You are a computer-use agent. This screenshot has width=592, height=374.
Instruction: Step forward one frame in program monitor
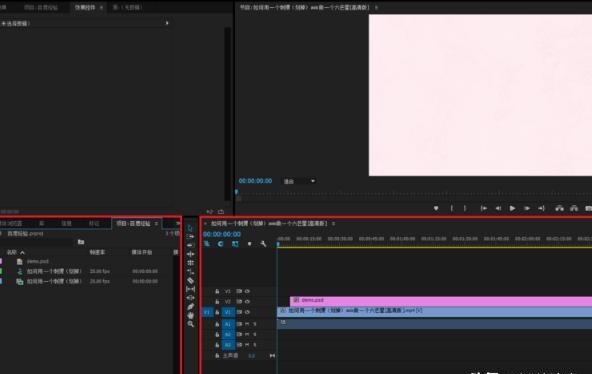527,208
